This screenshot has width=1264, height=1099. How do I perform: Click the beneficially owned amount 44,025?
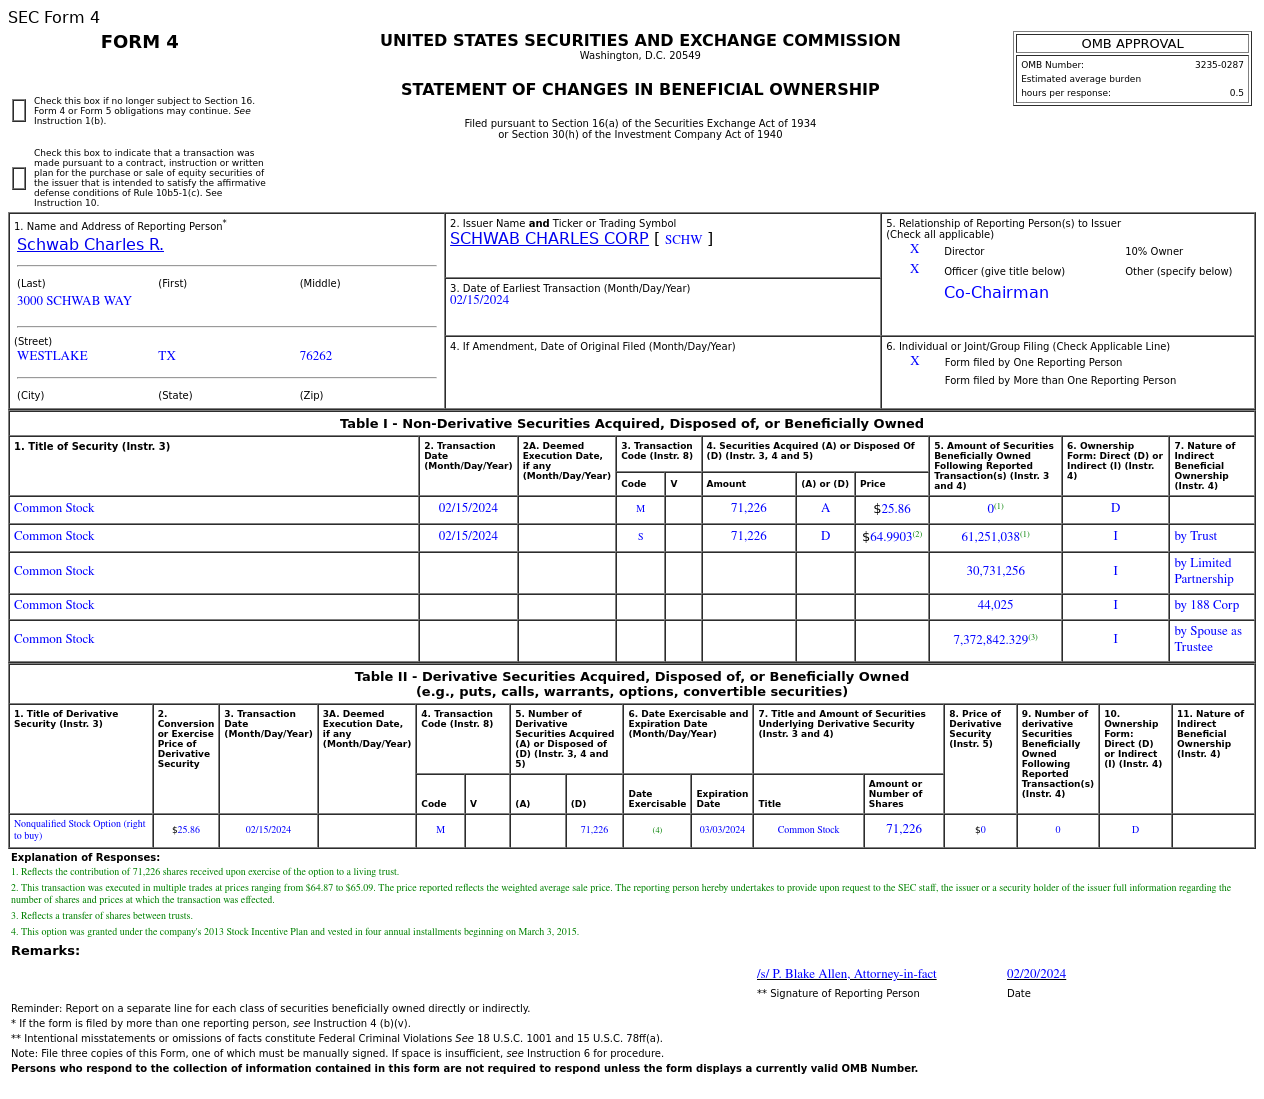pyautogui.click(x=995, y=605)
